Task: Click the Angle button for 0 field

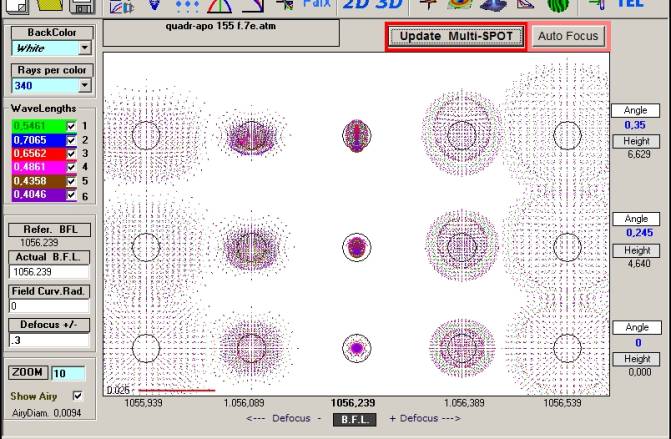Action: 637,328
